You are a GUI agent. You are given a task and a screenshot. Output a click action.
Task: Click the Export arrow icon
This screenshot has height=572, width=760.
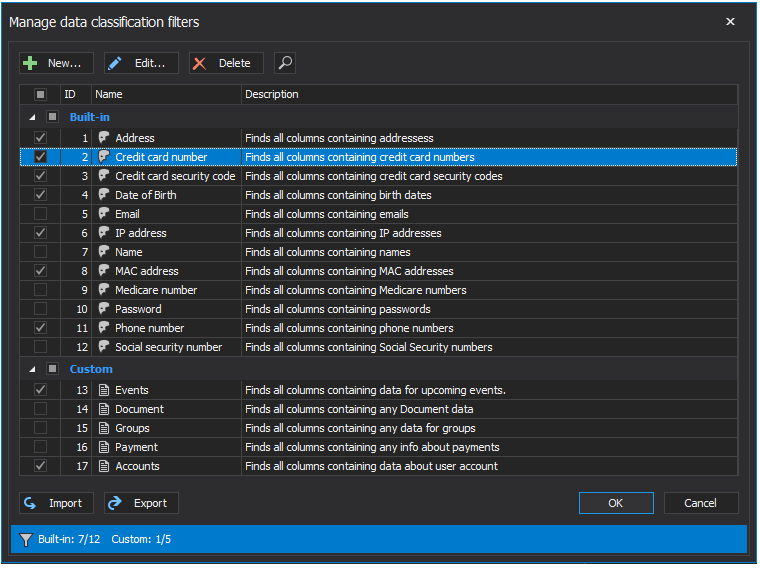(x=115, y=503)
